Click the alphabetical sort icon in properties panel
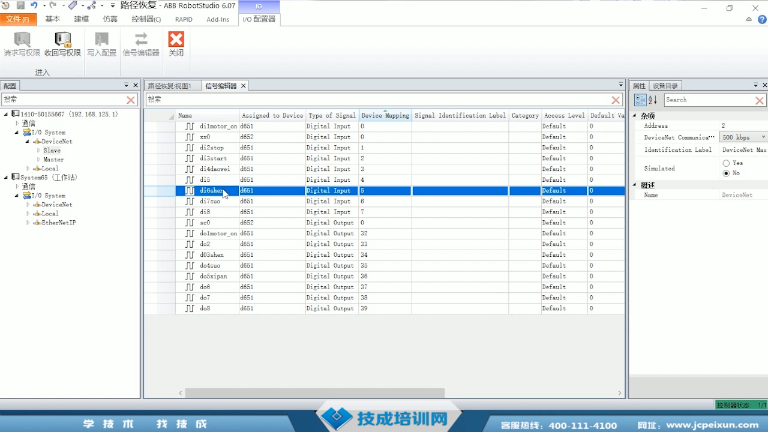This screenshot has height=432, width=768. click(652, 100)
